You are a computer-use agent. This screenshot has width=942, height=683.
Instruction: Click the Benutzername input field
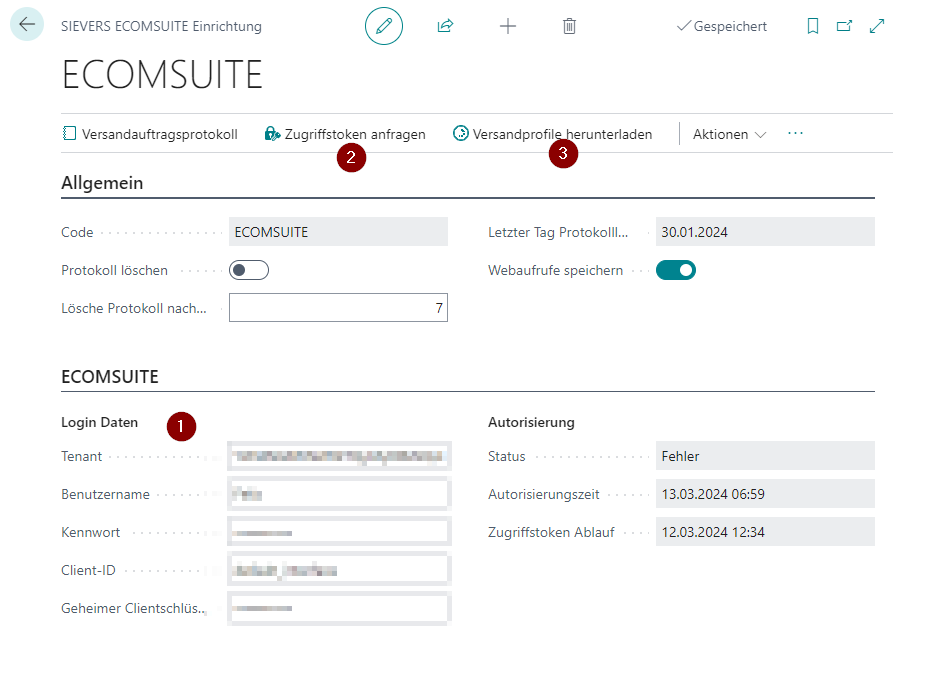[x=338, y=494]
